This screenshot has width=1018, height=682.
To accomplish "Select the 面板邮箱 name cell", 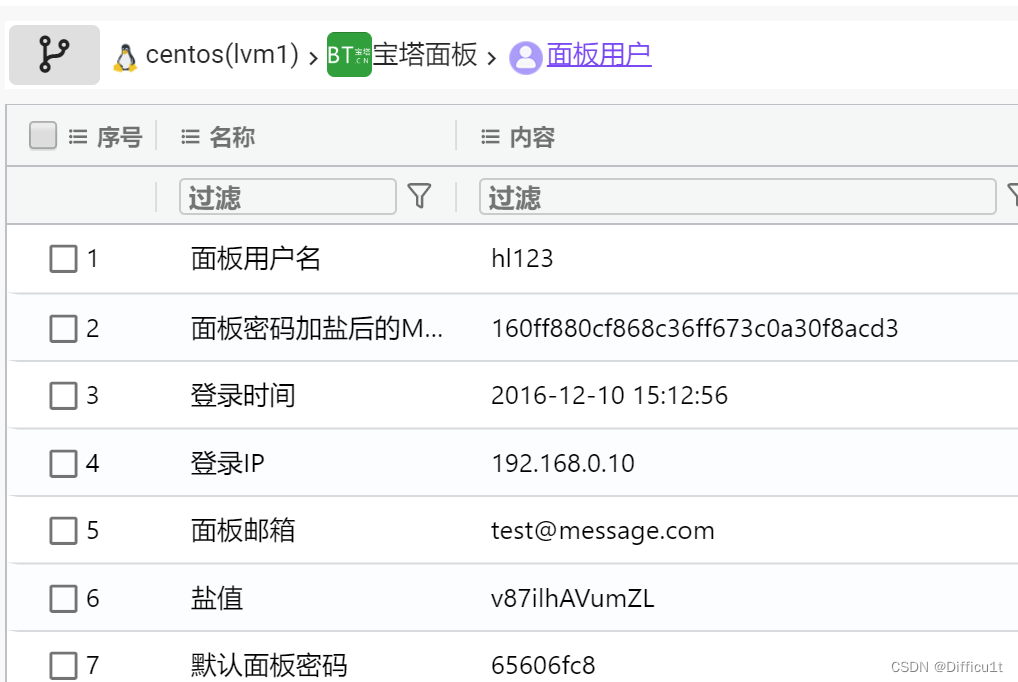I will click(x=243, y=531).
